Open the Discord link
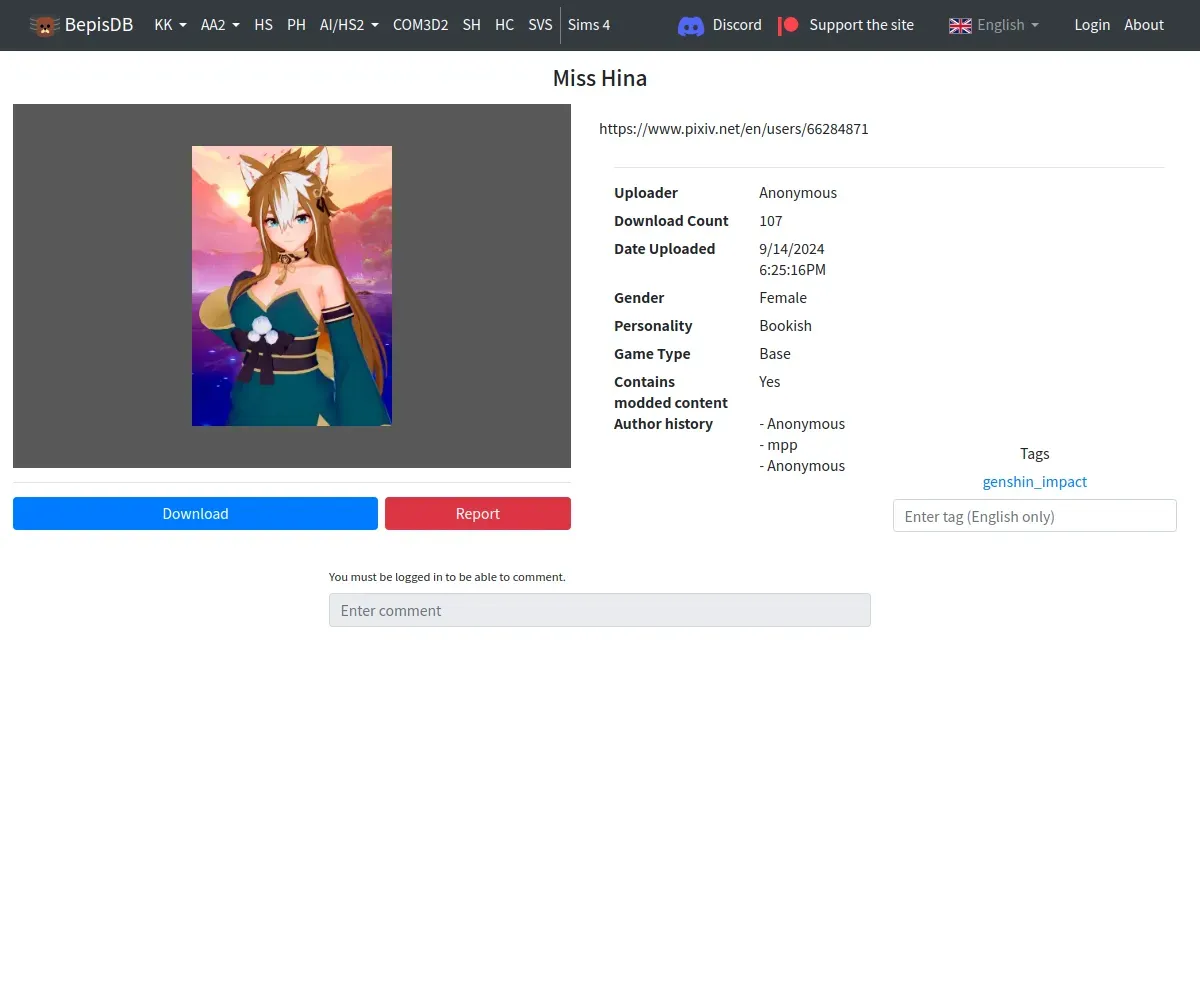 [x=737, y=25]
